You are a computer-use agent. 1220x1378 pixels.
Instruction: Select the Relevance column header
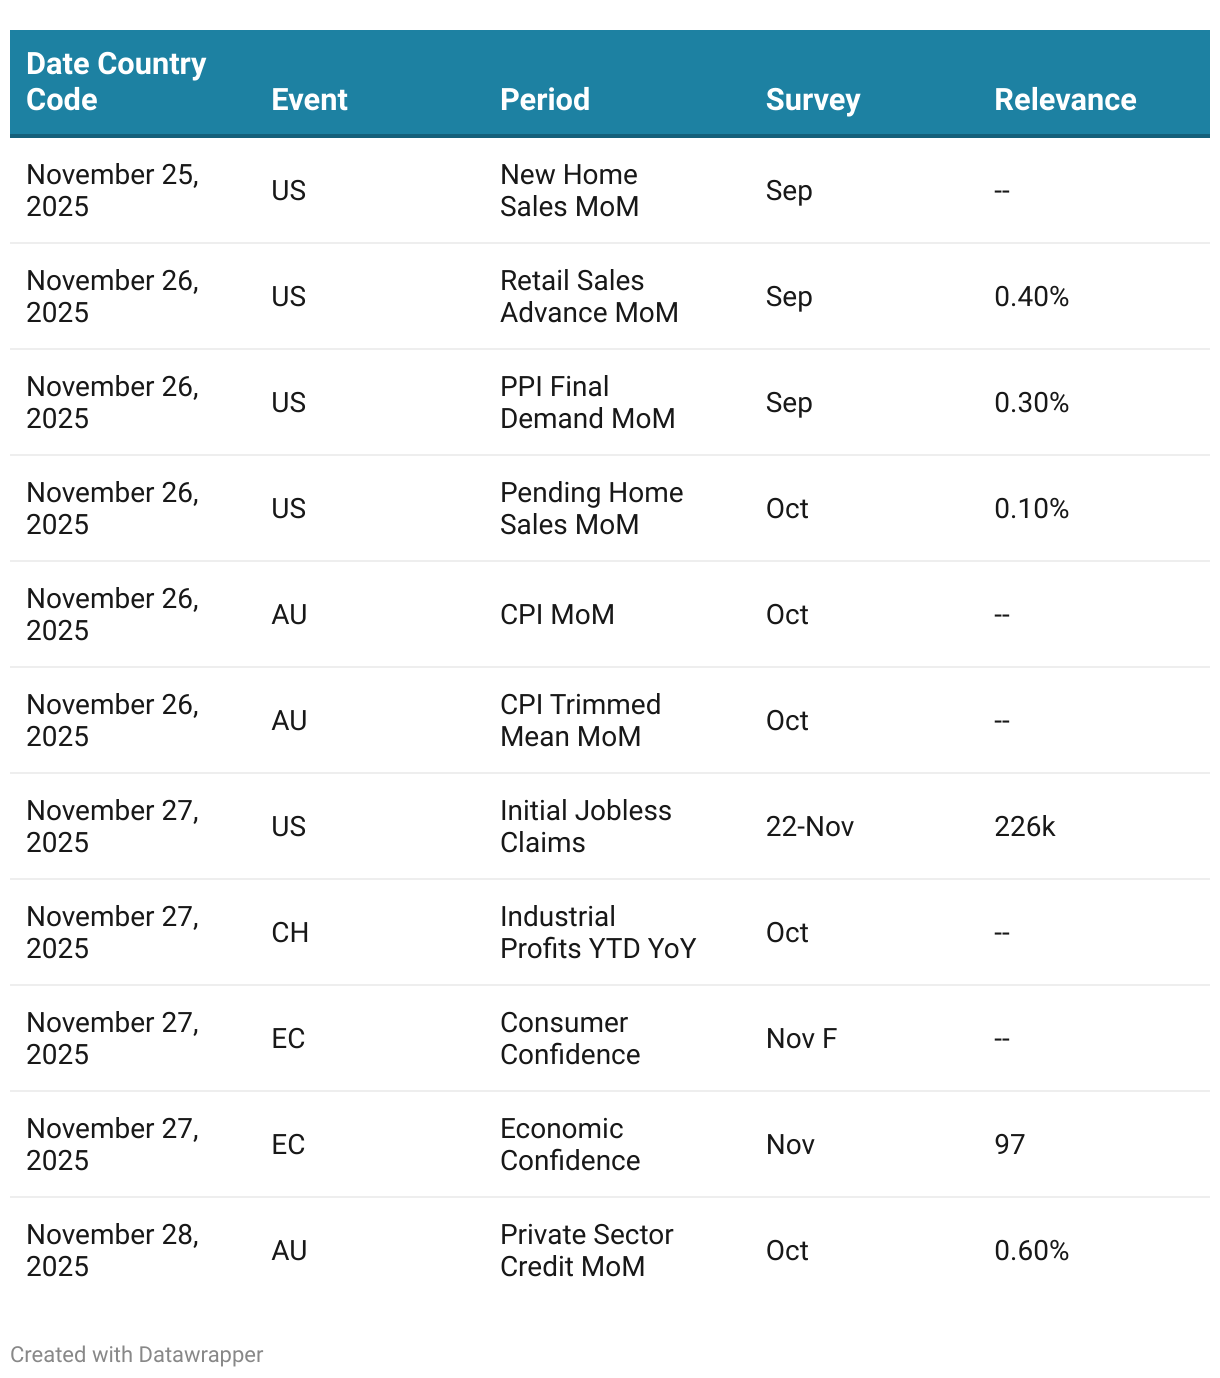1065,100
